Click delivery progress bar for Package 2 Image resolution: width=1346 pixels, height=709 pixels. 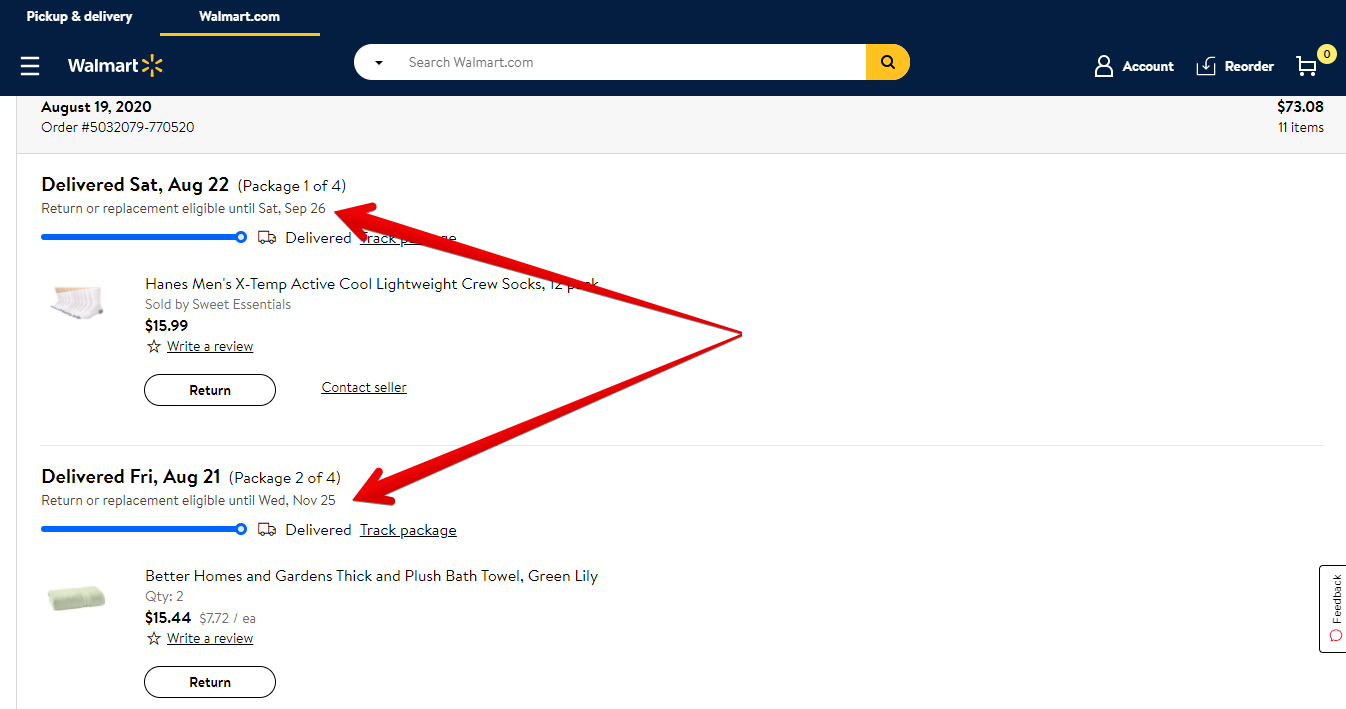click(144, 529)
